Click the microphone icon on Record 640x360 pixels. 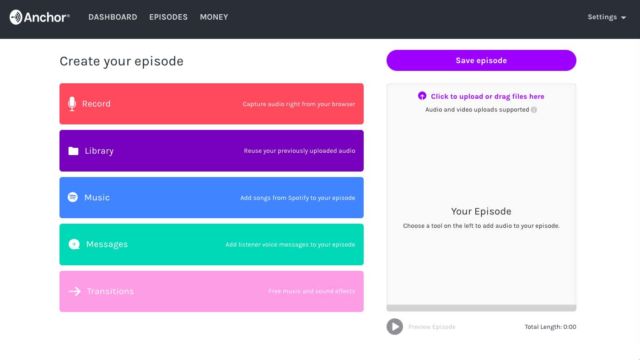(72, 104)
